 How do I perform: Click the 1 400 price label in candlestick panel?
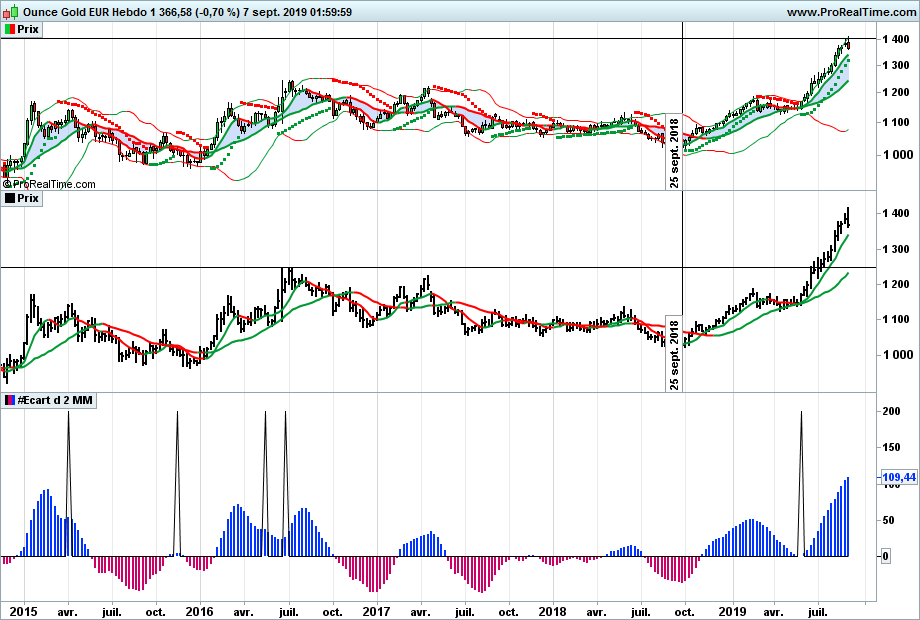tap(896, 39)
